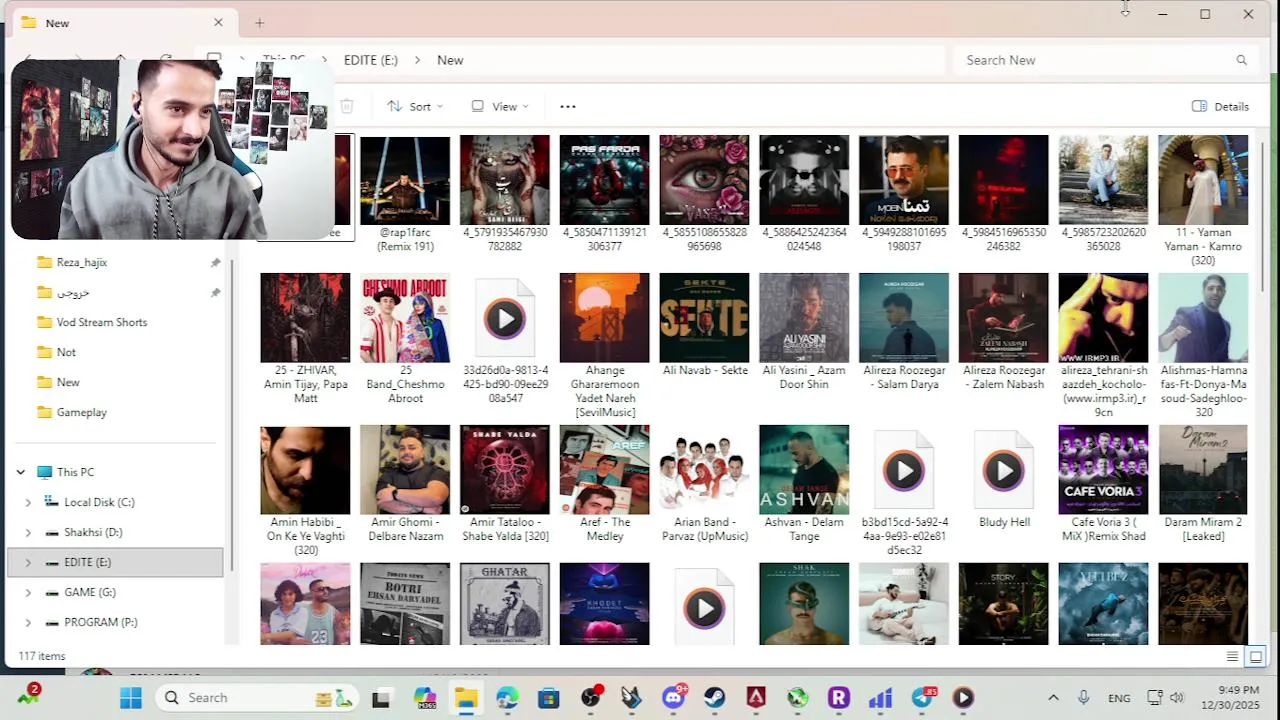Select Alireza Roozegar - Salam Darya file
Viewport: 1280px width, 720px height.
click(903, 332)
